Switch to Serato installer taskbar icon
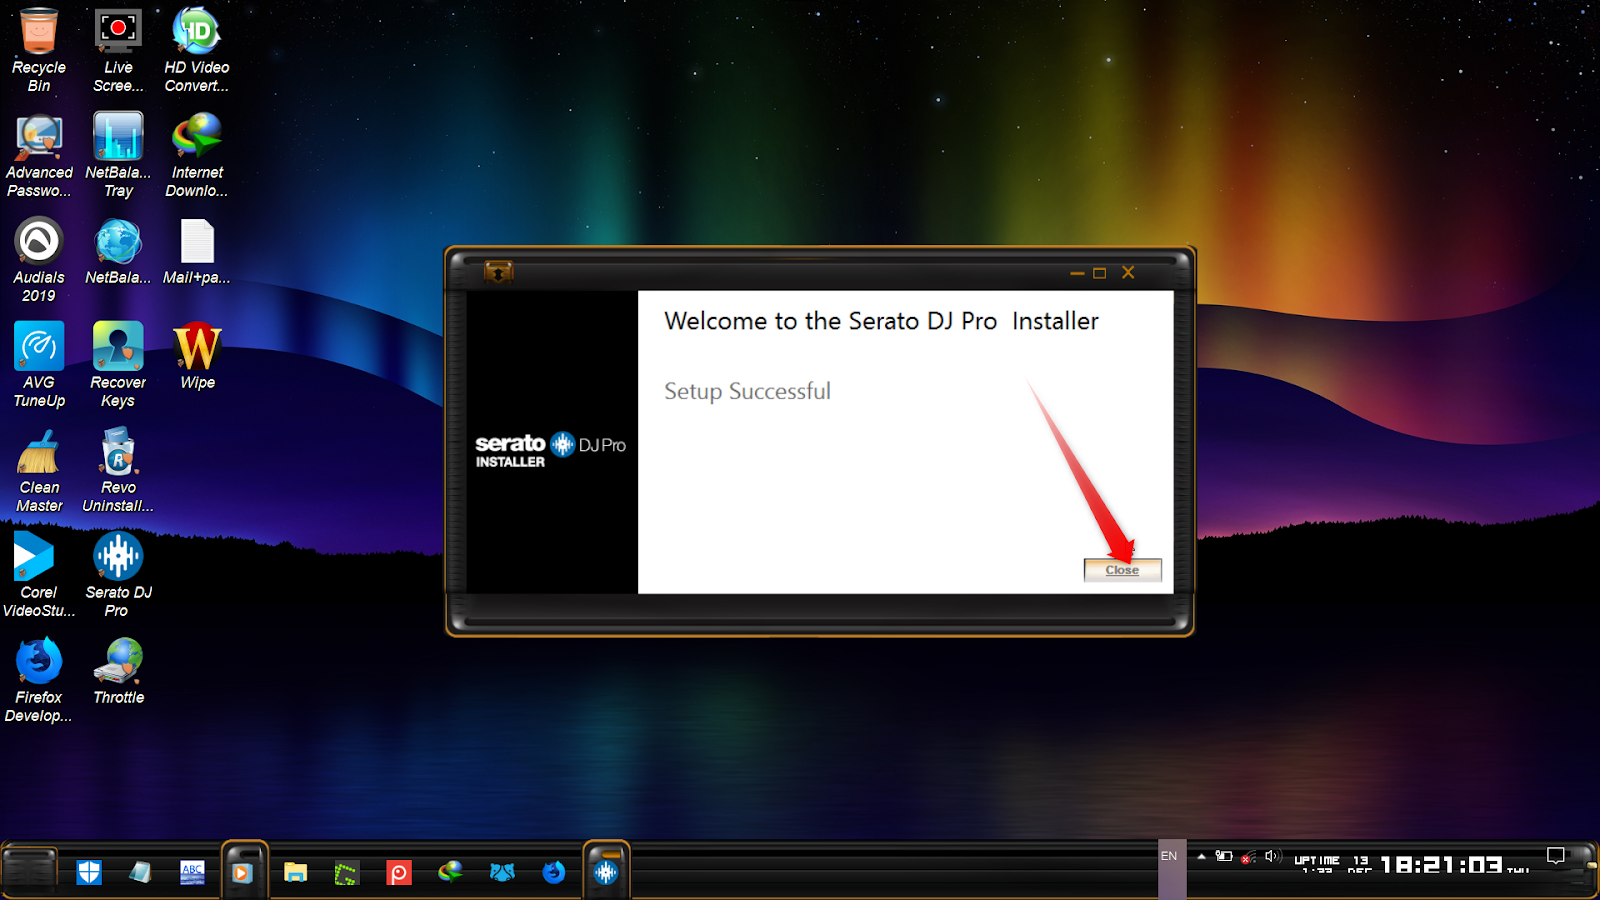Viewport: 1600px width, 900px height. [606, 871]
